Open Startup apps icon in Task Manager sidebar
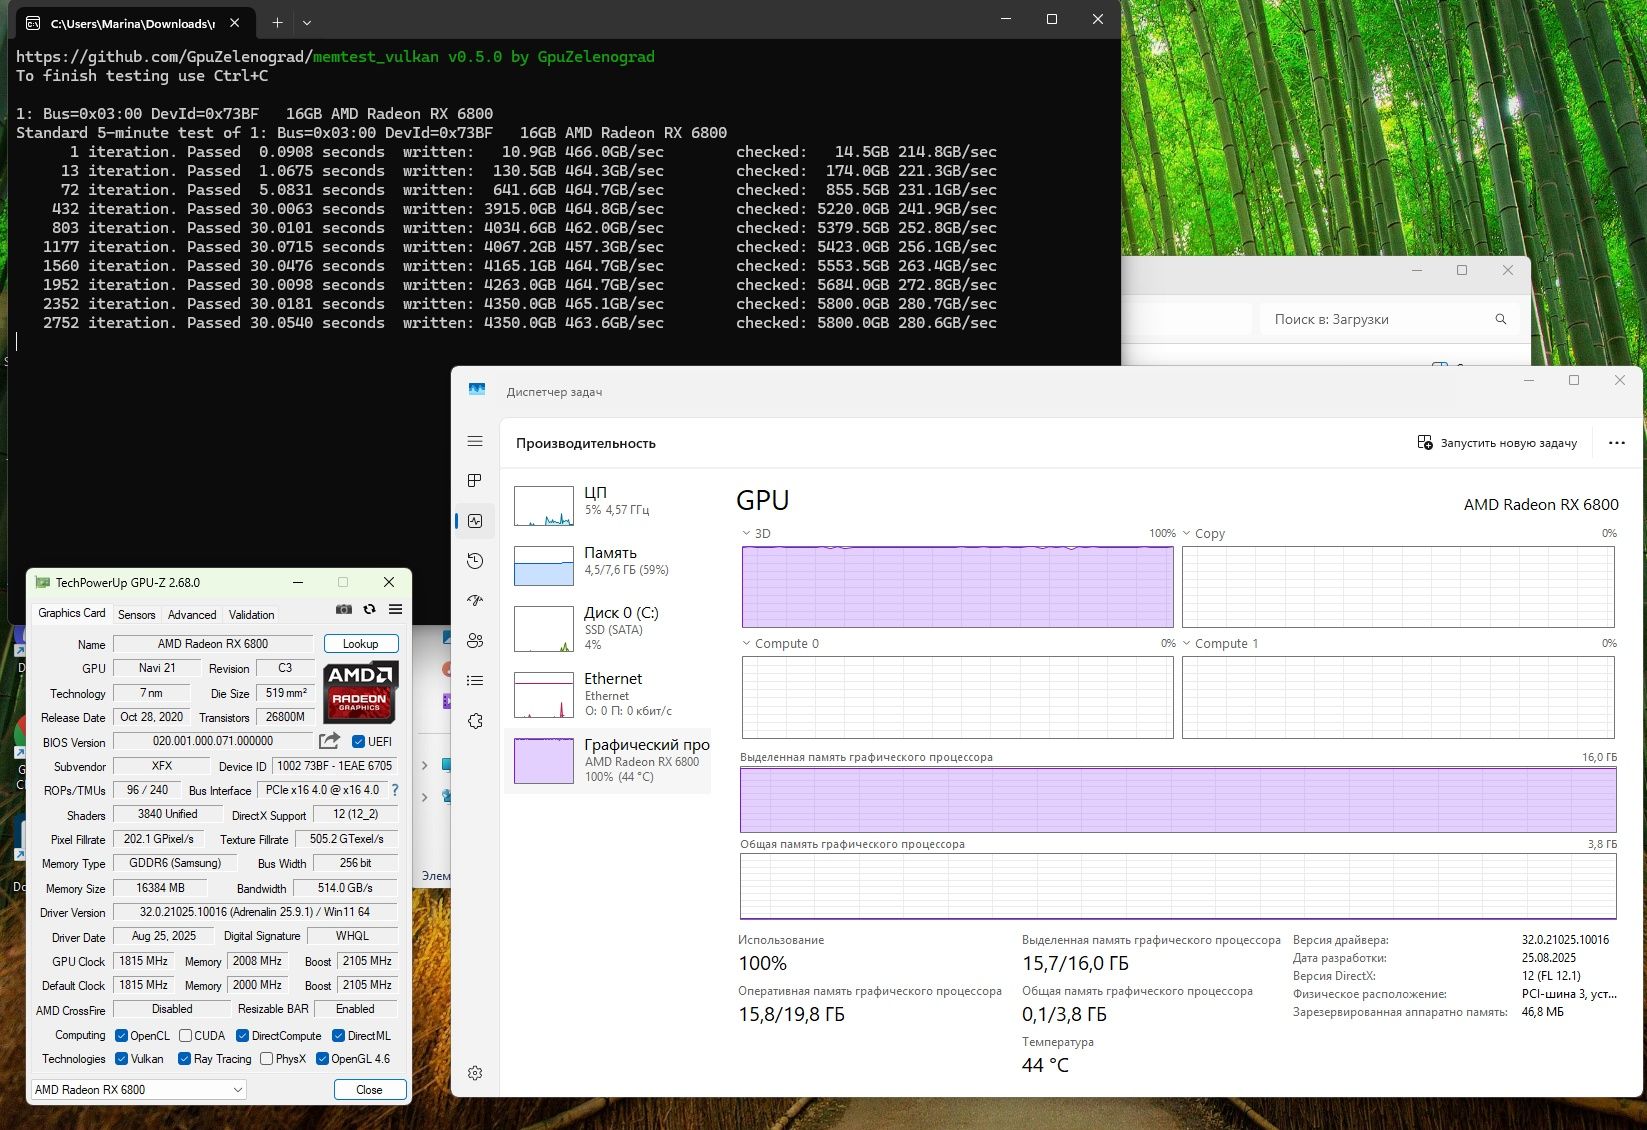The width and height of the screenshot is (1647, 1130). 475,600
